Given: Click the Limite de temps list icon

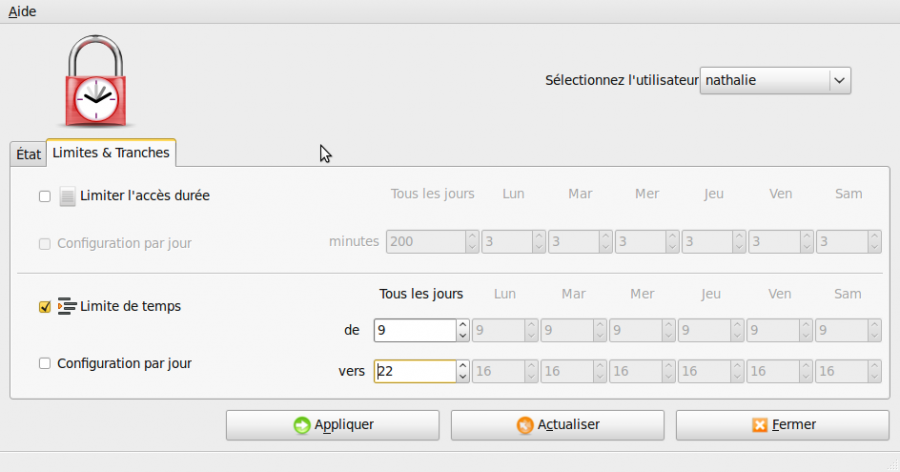Looking at the screenshot, I should click(x=67, y=306).
